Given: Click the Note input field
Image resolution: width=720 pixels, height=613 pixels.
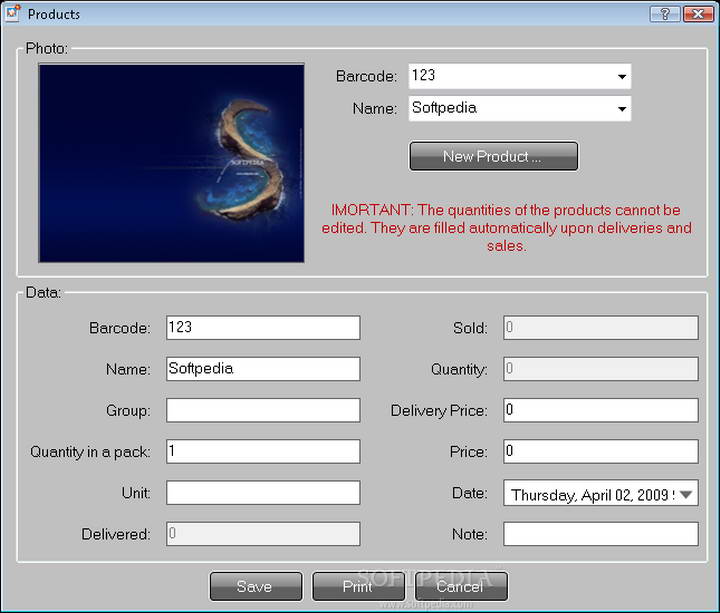Looking at the screenshot, I should [601, 534].
